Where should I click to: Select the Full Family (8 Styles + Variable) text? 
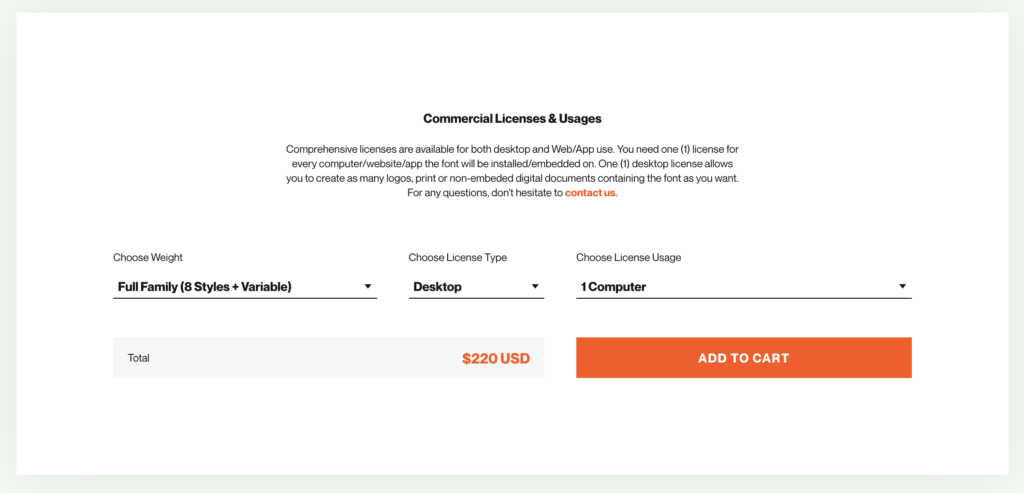tap(204, 287)
